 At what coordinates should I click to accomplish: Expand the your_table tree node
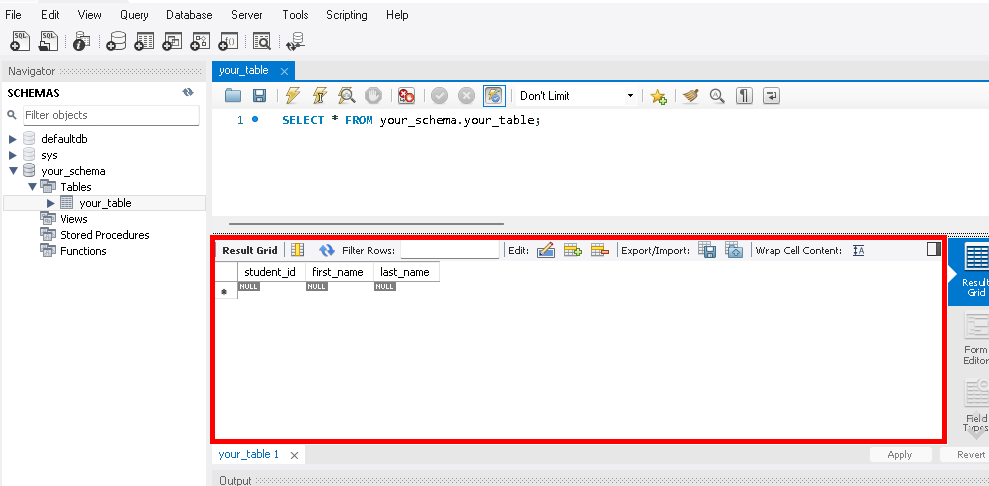(x=51, y=203)
